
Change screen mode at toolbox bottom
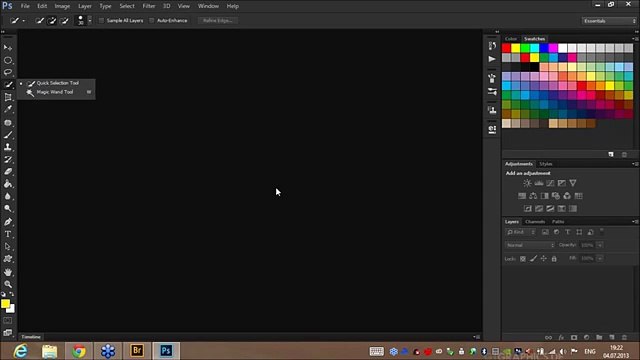point(8,333)
